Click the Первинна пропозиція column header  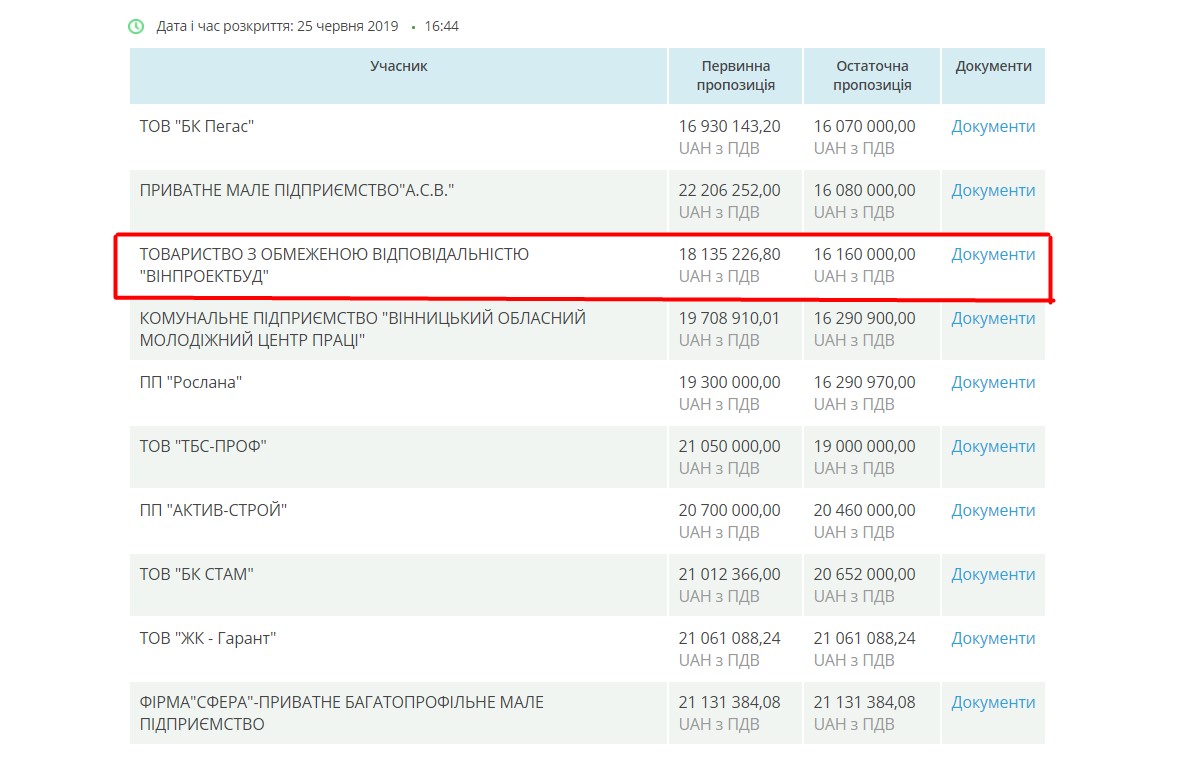(x=736, y=76)
